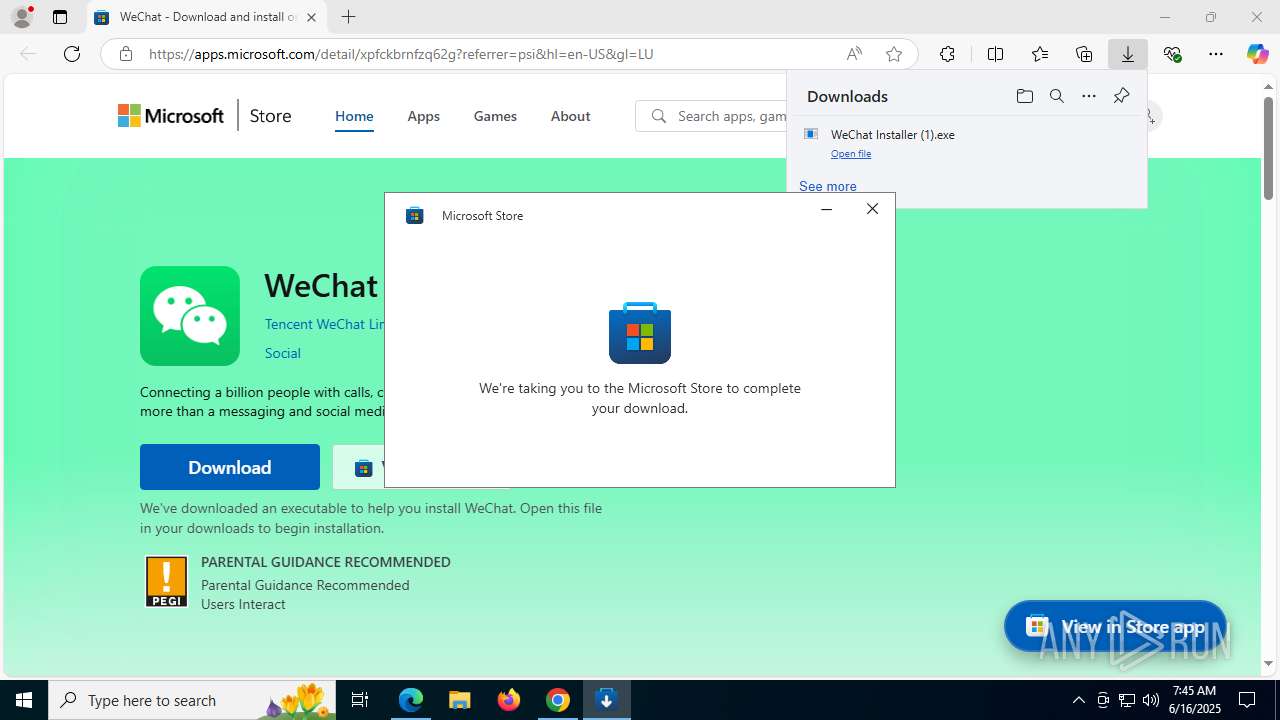Open the Apps tab
This screenshot has height=720, width=1280.
tap(423, 116)
